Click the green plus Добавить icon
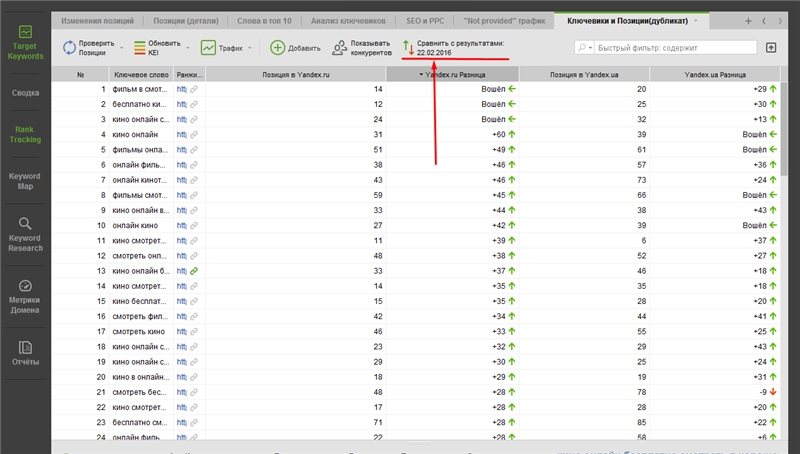This screenshot has height=454, width=800. click(277, 47)
